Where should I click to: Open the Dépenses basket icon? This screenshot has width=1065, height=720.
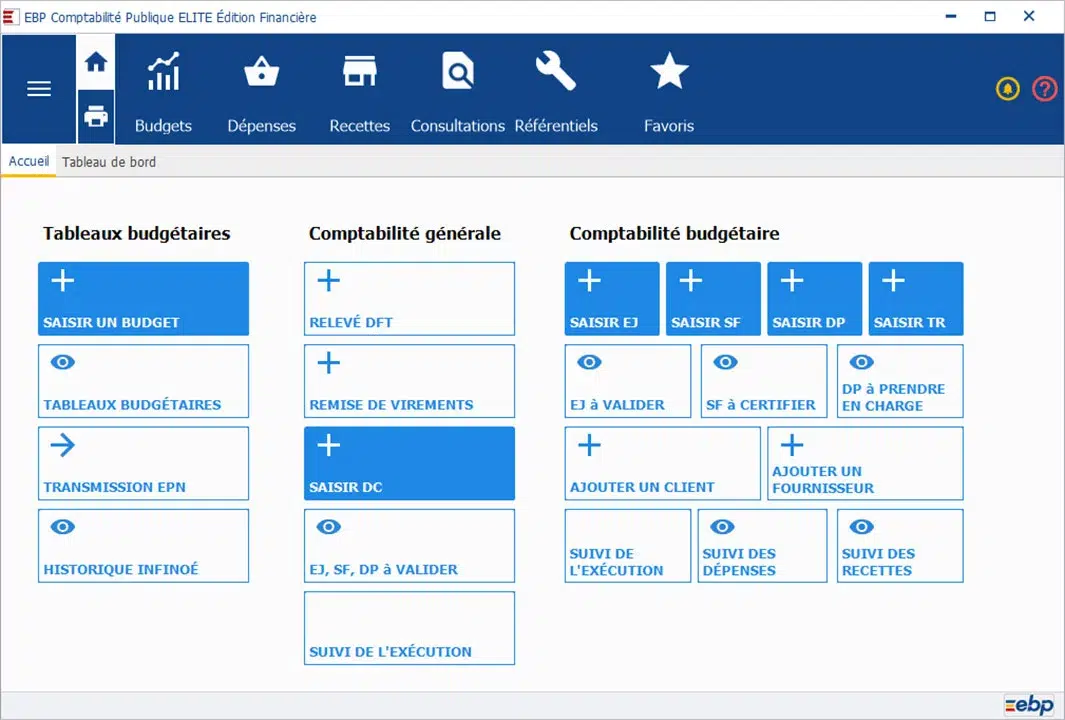point(261,74)
